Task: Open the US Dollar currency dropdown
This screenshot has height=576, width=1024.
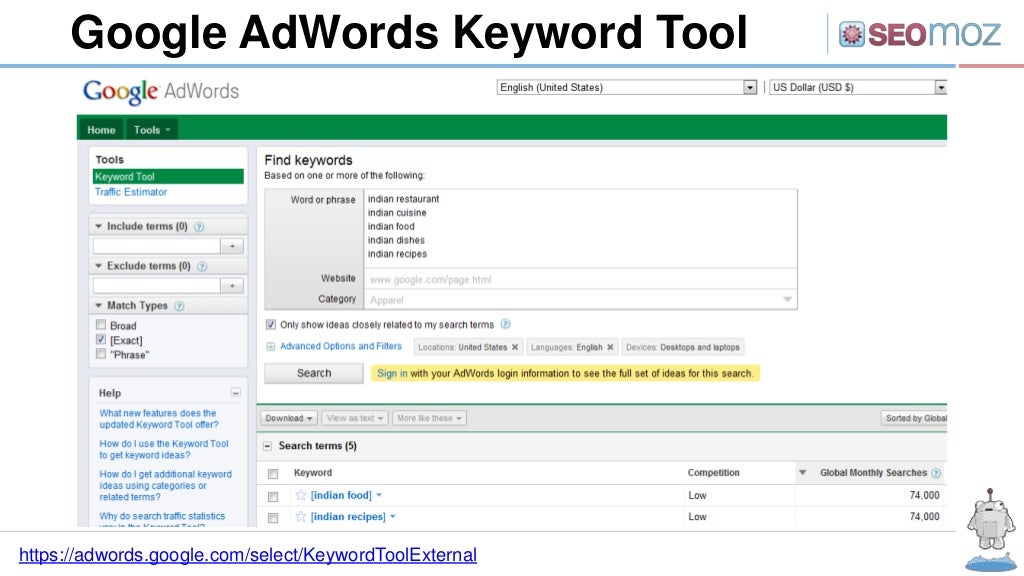Action: tap(858, 88)
